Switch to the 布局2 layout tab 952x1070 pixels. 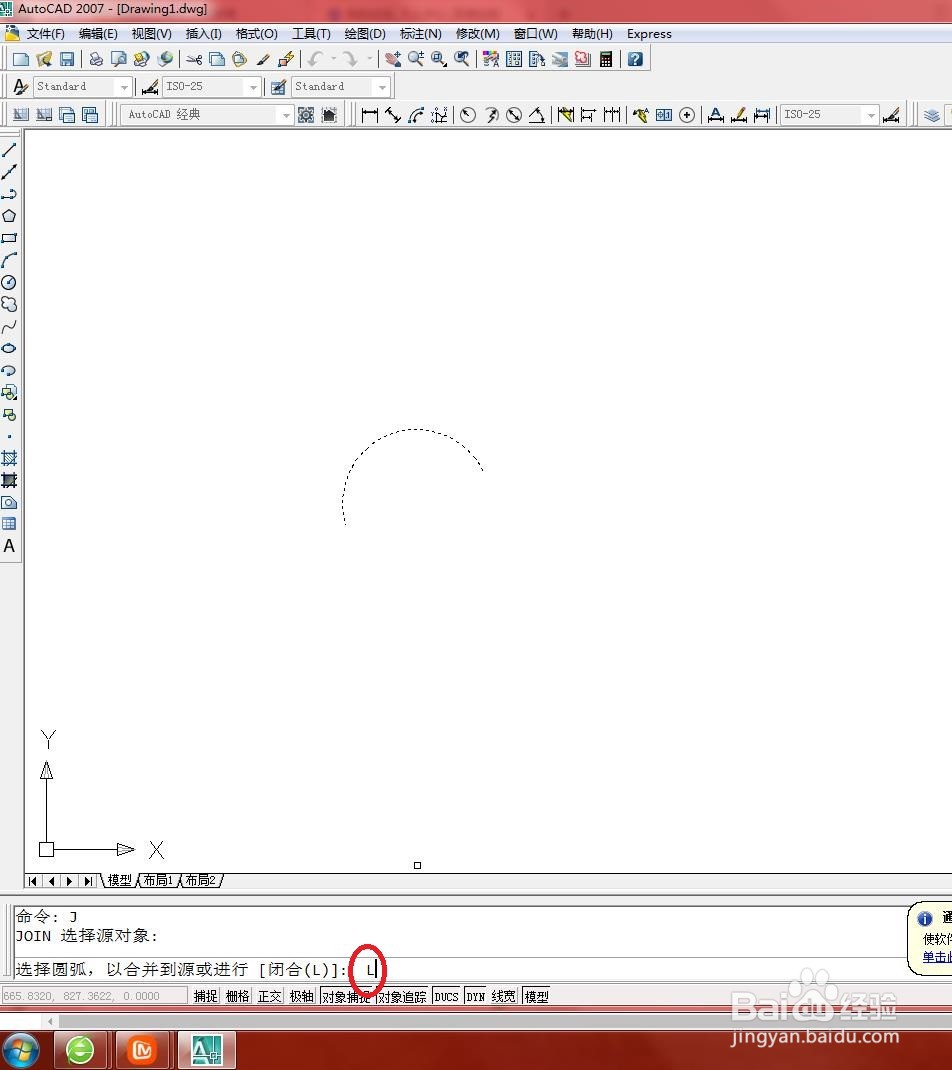(200, 880)
